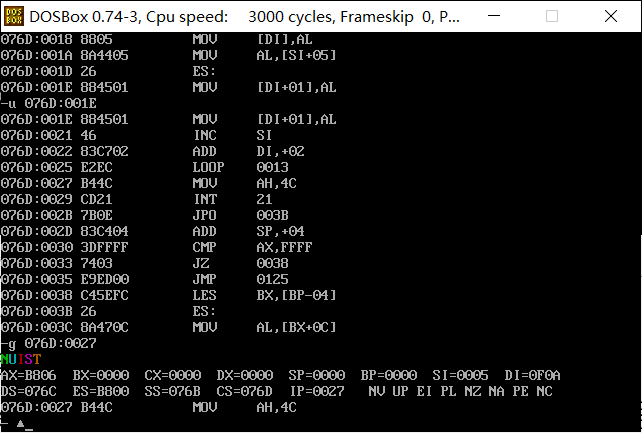Click the 'LES BX,[BP-04]' instruction
Screen dimensions: 642x433
pos(264,295)
